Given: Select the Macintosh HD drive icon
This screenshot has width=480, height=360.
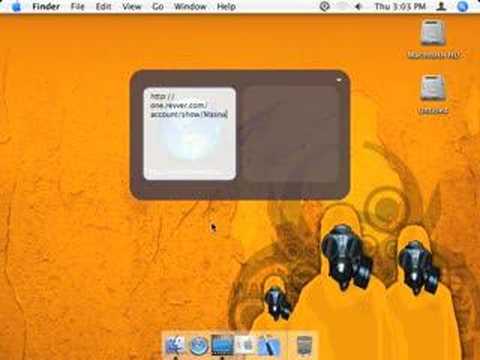Looking at the screenshot, I should pos(433,34).
